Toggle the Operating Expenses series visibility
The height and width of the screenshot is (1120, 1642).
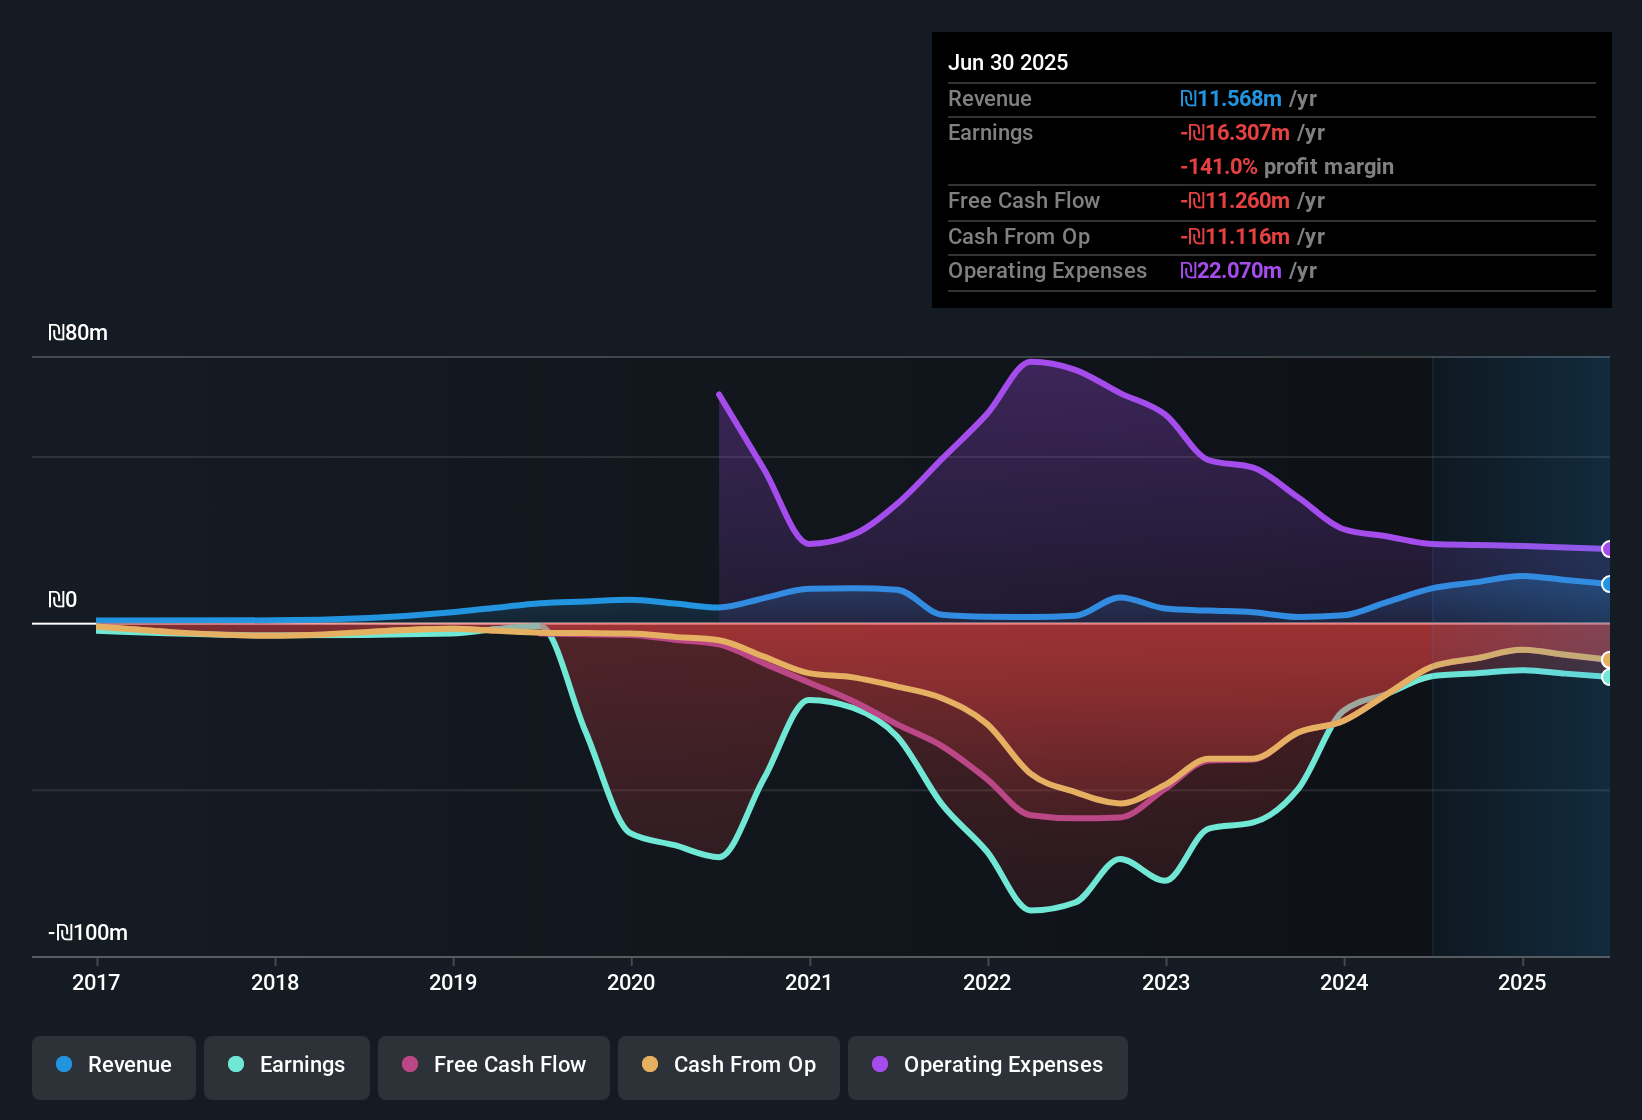pyautogui.click(x=987, y=1065)
